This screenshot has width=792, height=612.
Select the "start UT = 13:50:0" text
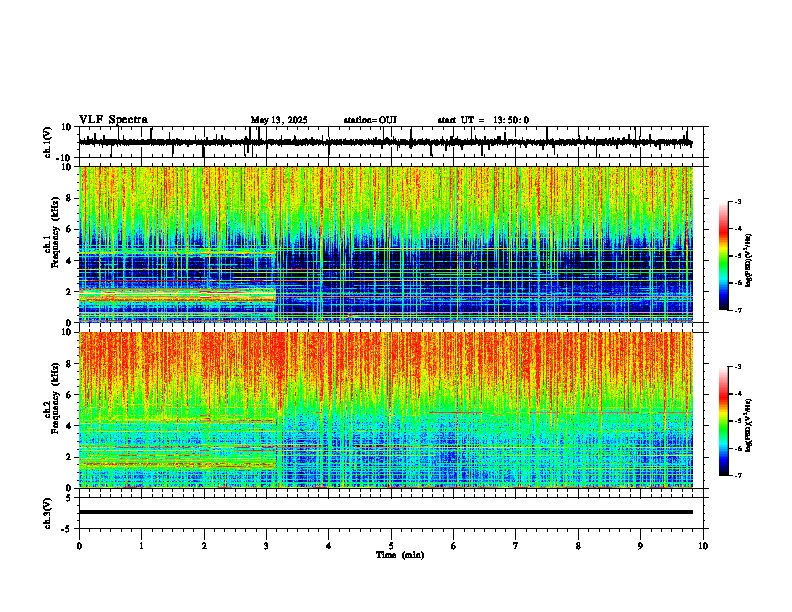coord(483,120)
